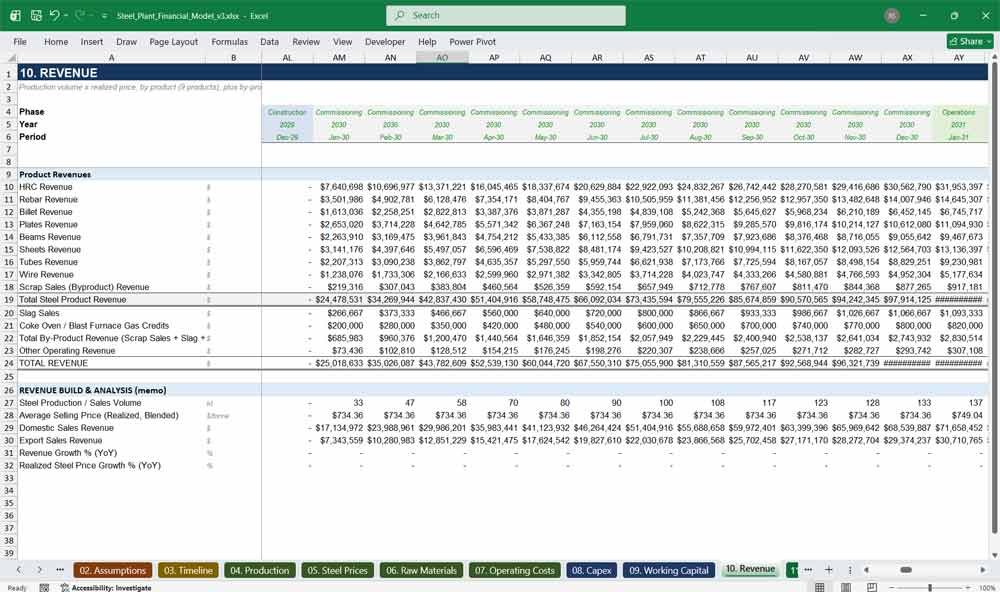The image size is (1000, 592).
Task: Click the zoom in plus icon
Action: click(x=969, y=588)
